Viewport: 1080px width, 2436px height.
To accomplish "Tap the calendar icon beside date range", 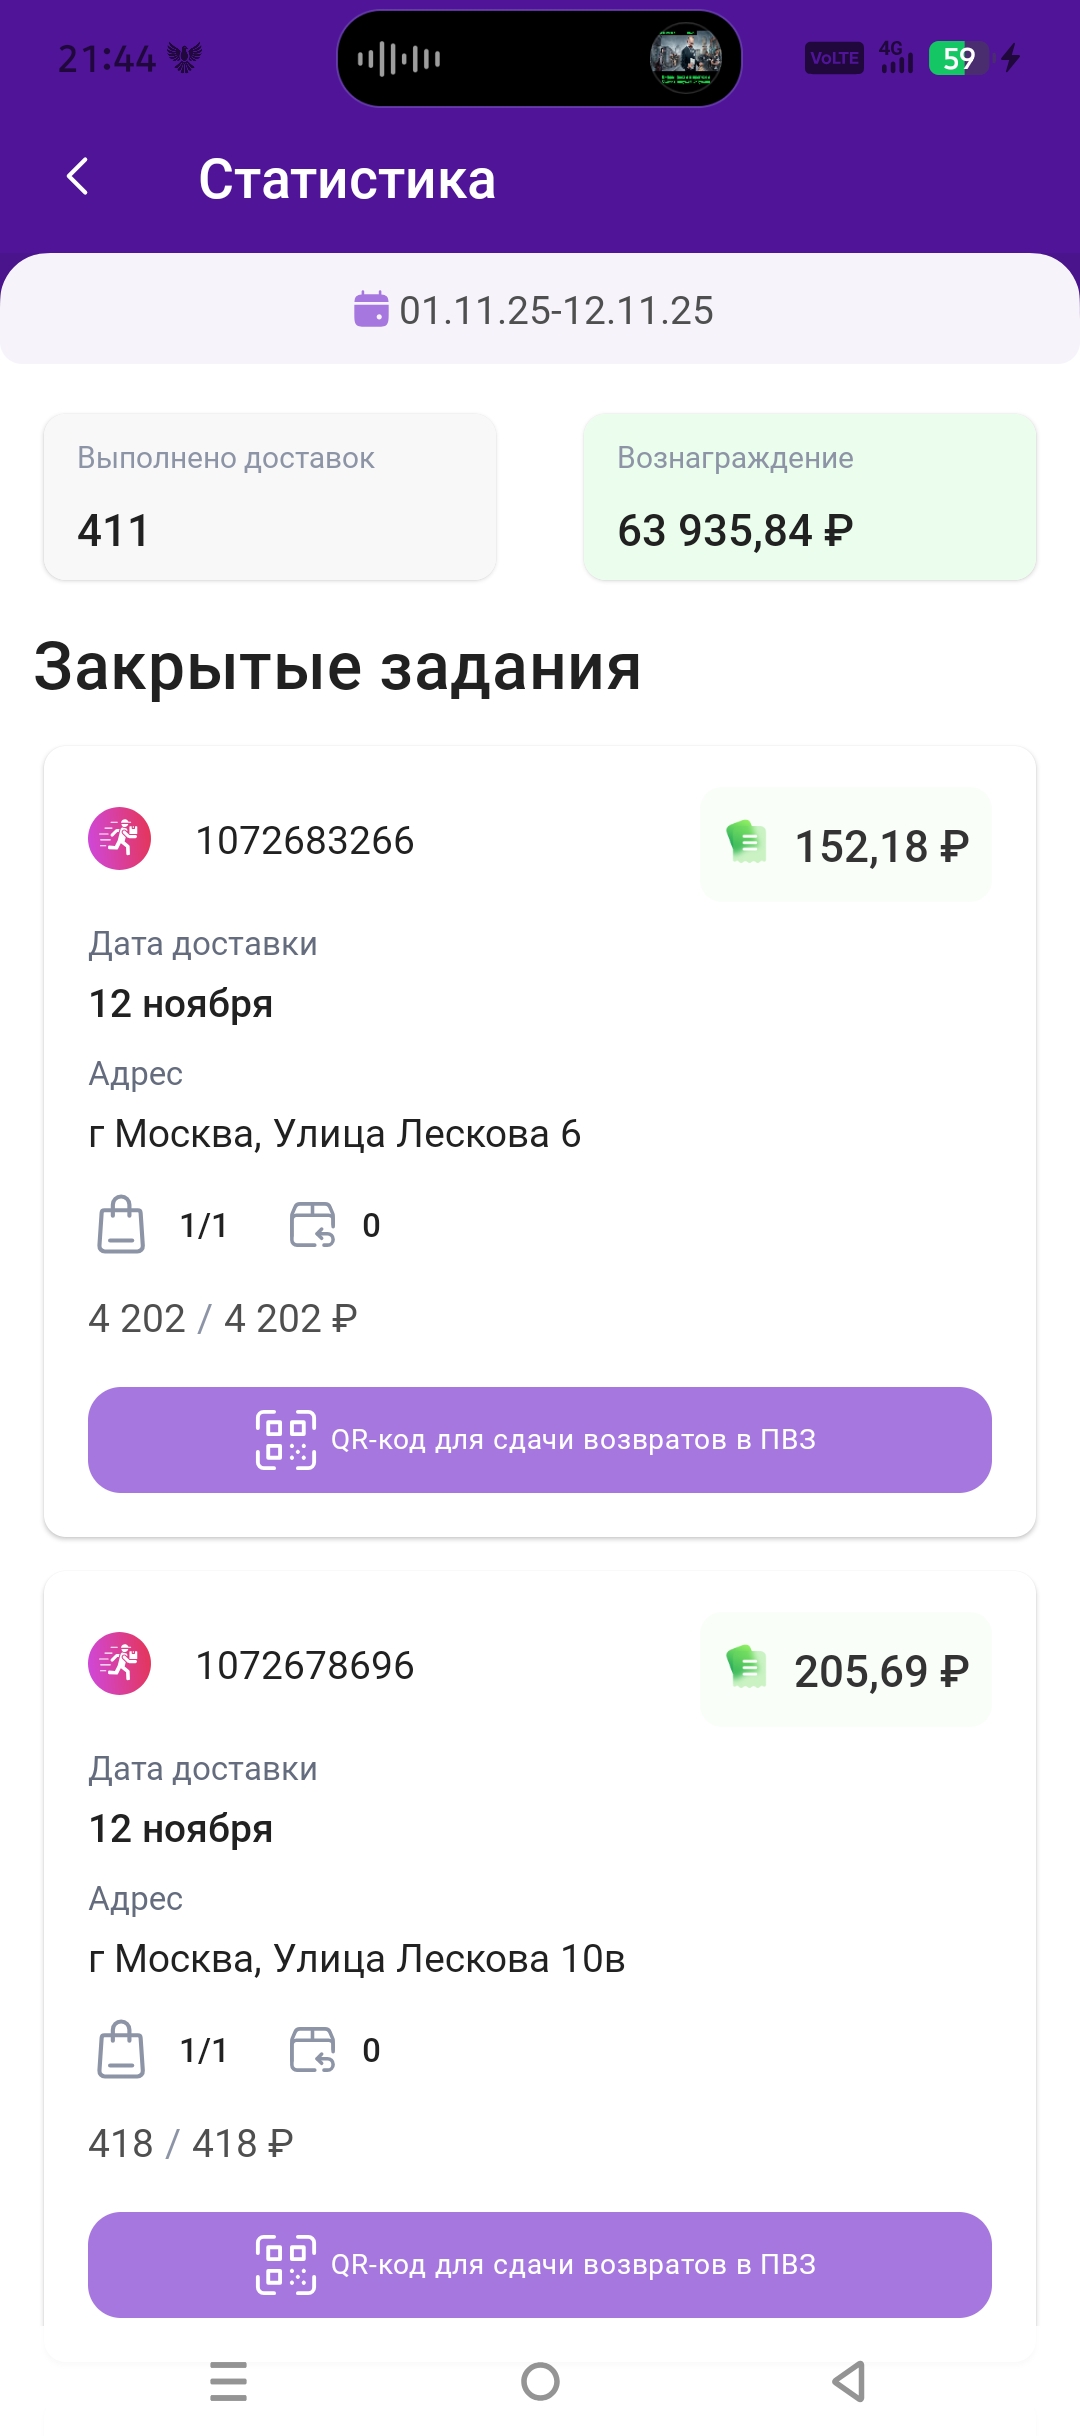I will [371, 309].
